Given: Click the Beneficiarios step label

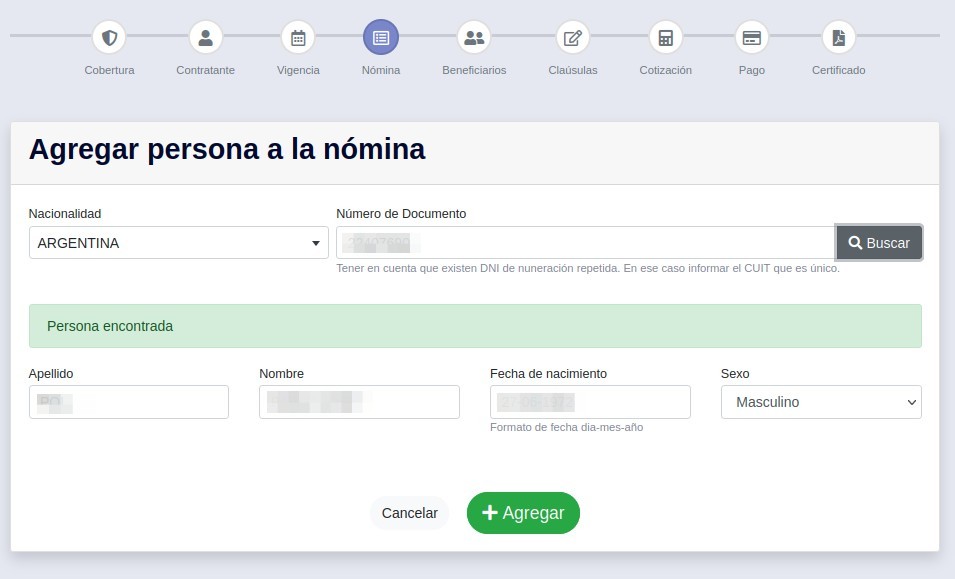Looking at the screenshot, I should click(474, 71).
